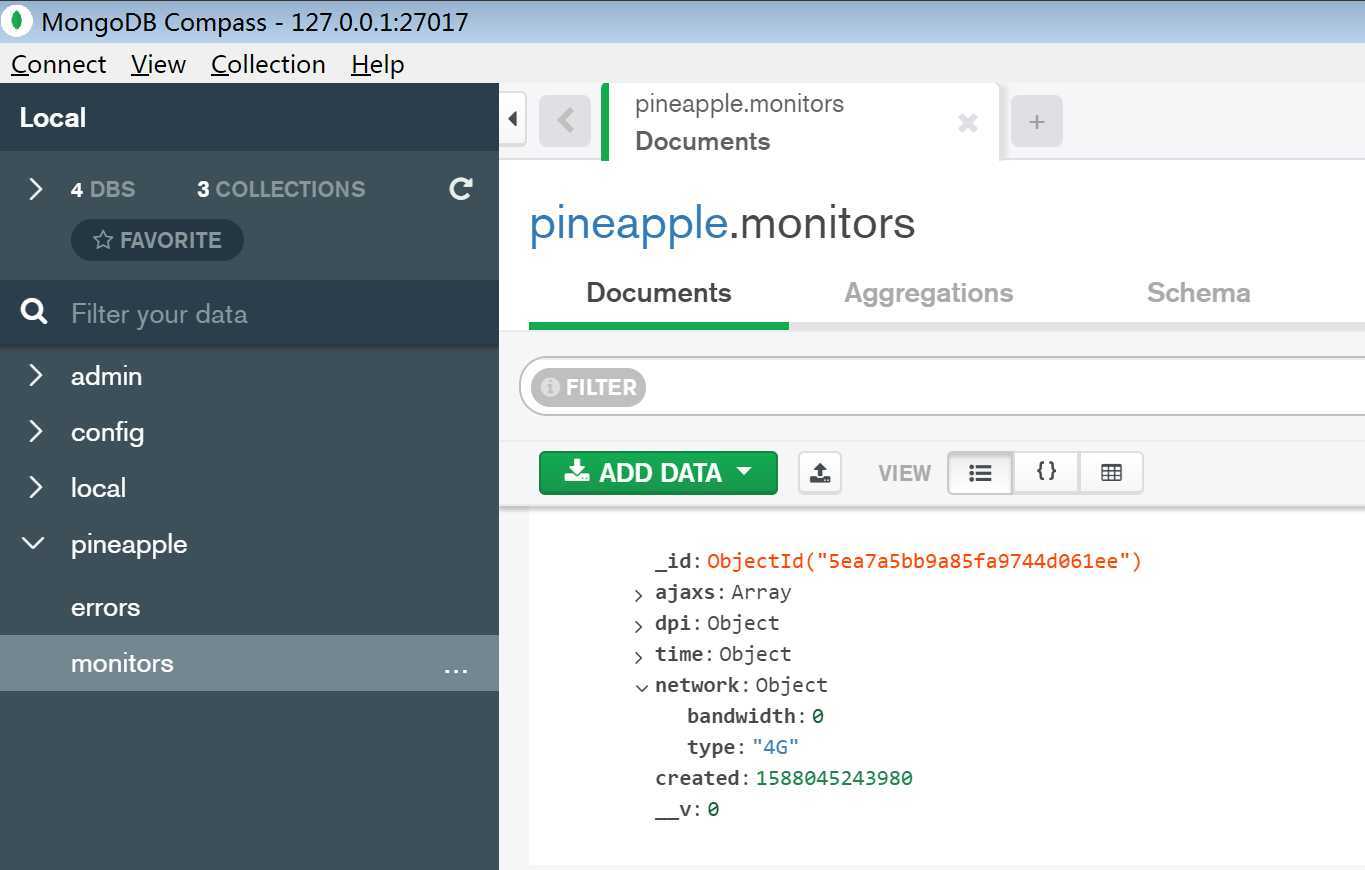This screenshot has height=870, width=1365.
Task: Expand the dpi Object field
Action: click(638, 625)
